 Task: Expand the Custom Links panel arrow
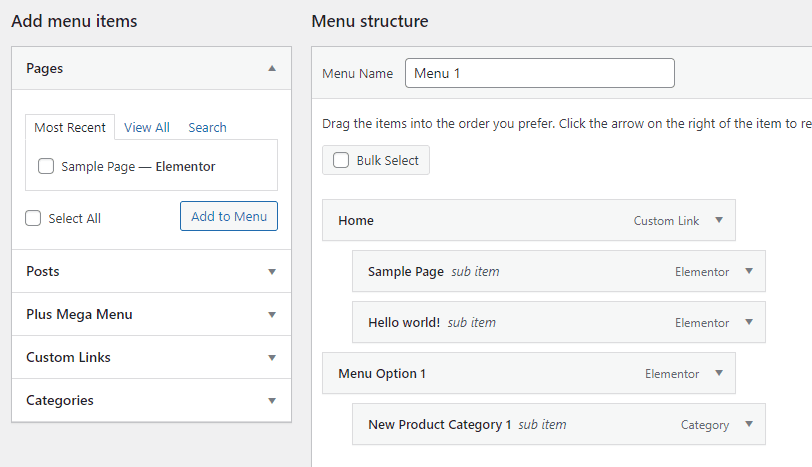(272, 358)
